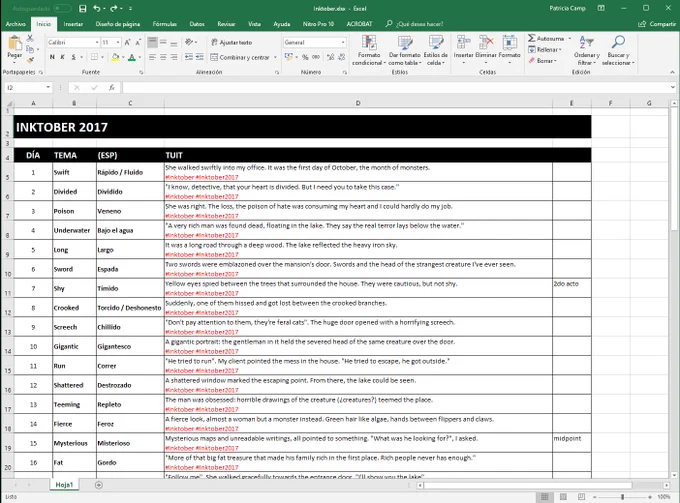The height and width of the screenshot is (503, 680).
Task: Click the decrease decimal icon
Action: pyautogui.click(x=342, y=57)
